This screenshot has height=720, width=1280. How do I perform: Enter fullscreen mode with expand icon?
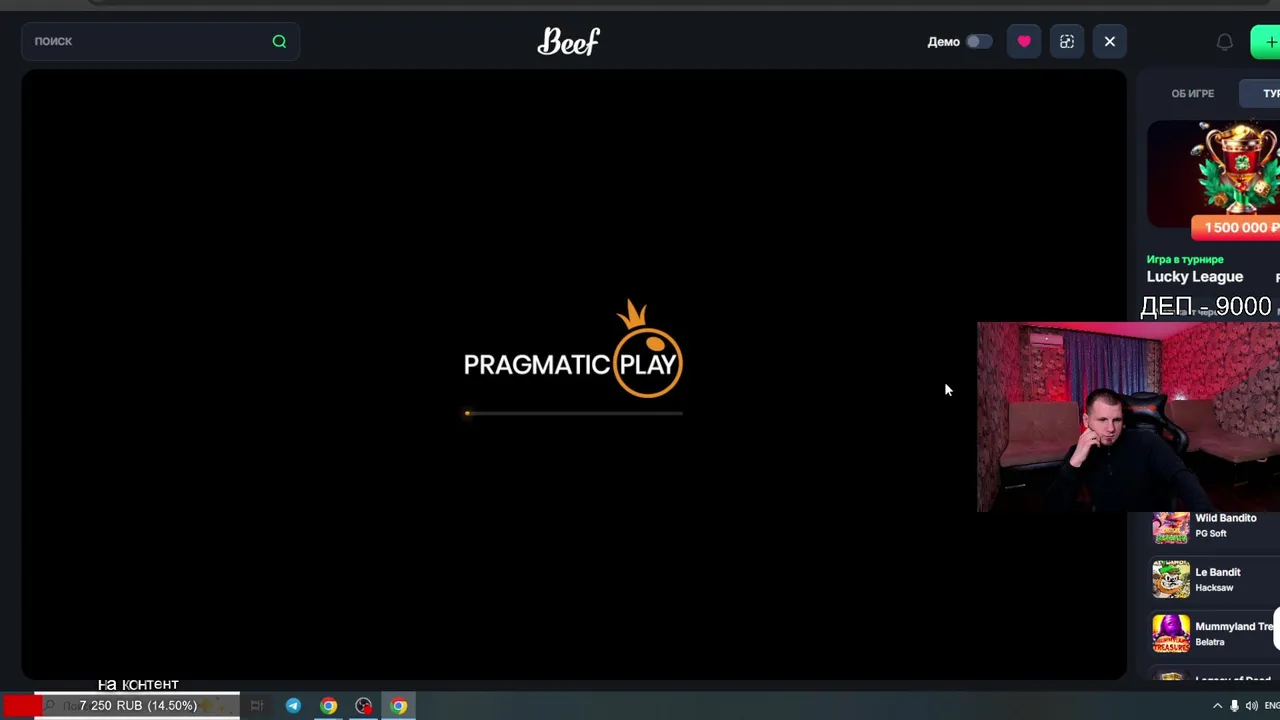[1067, 41]
